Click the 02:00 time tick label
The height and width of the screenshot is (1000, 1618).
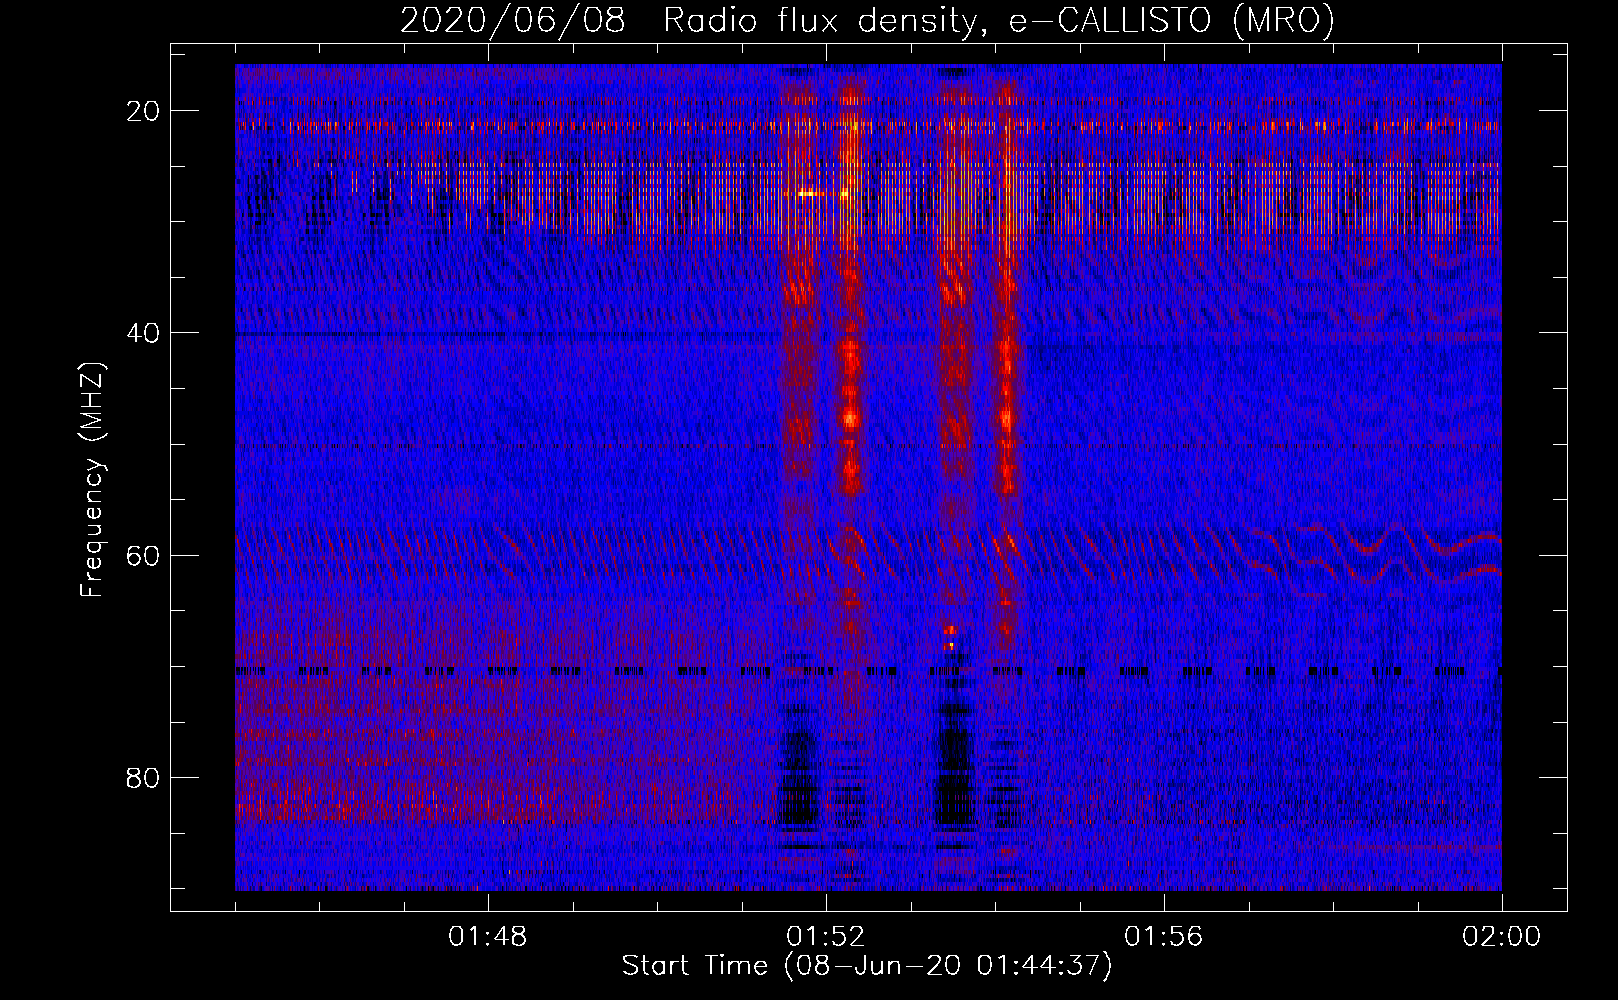pos(1502,937)
